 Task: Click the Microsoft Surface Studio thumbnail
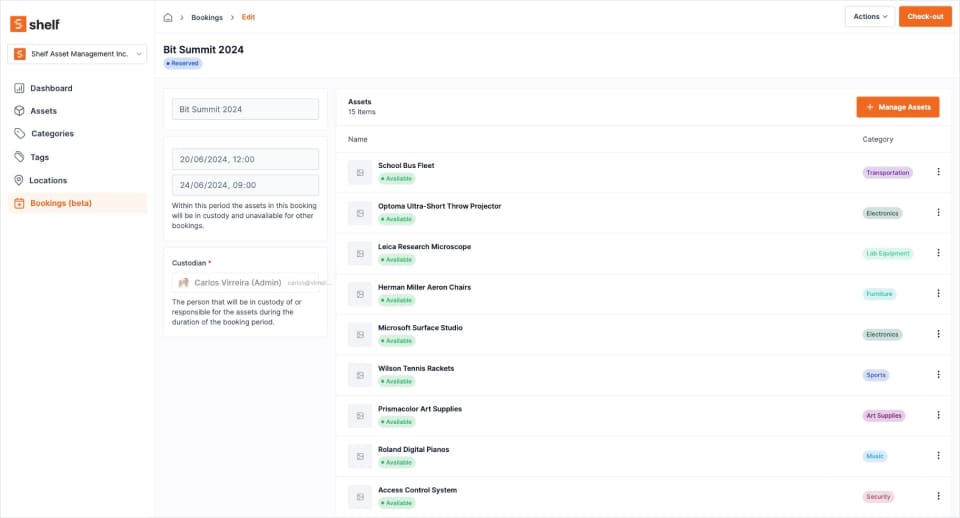pyautogui.click(x=360, y=334)
